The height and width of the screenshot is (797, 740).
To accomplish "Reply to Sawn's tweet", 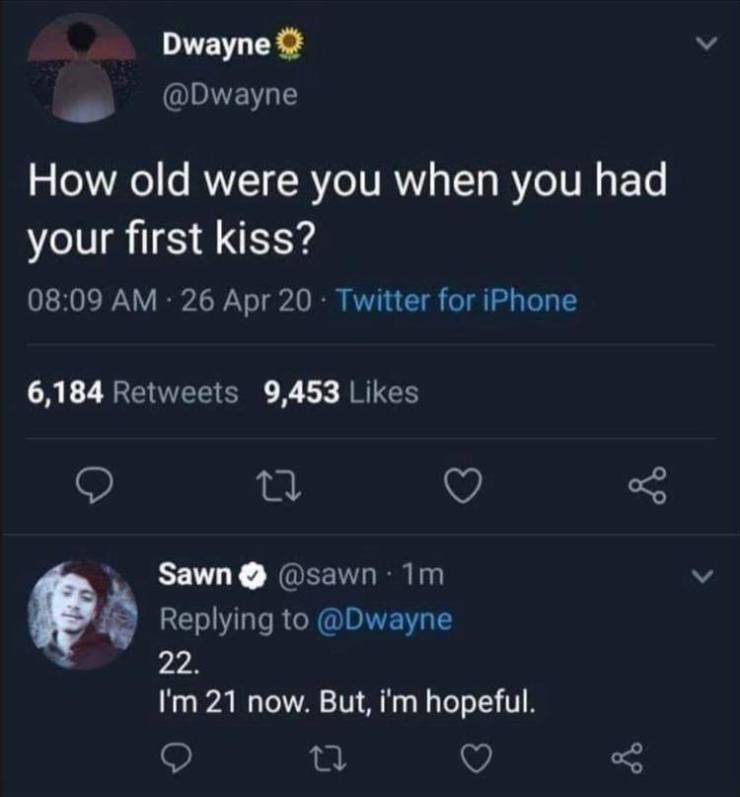I will (178, 760).
